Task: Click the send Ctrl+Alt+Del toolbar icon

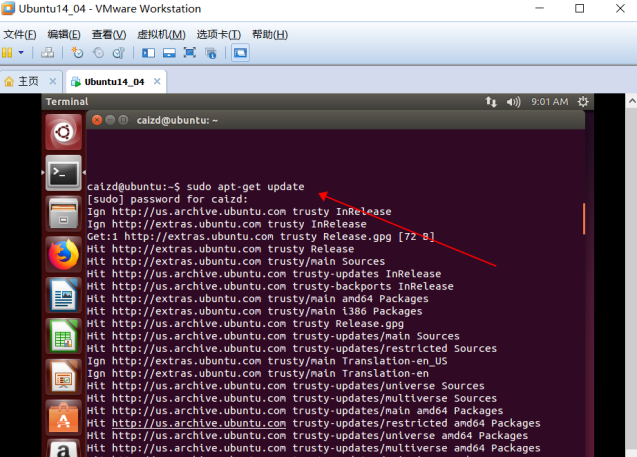Action: [48, 52]
